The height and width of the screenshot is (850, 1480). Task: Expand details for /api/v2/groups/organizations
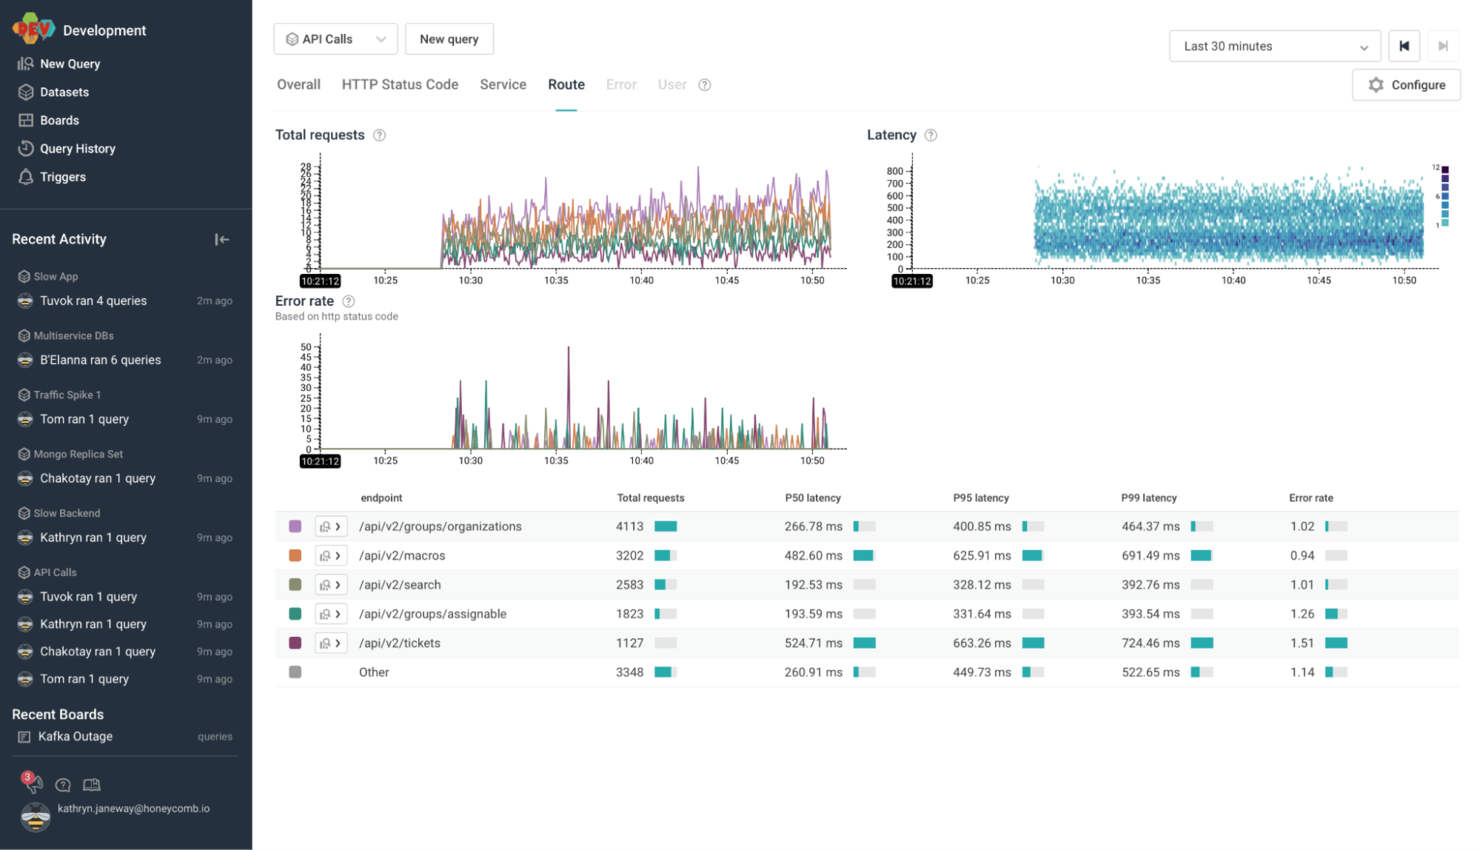[338, 526]
